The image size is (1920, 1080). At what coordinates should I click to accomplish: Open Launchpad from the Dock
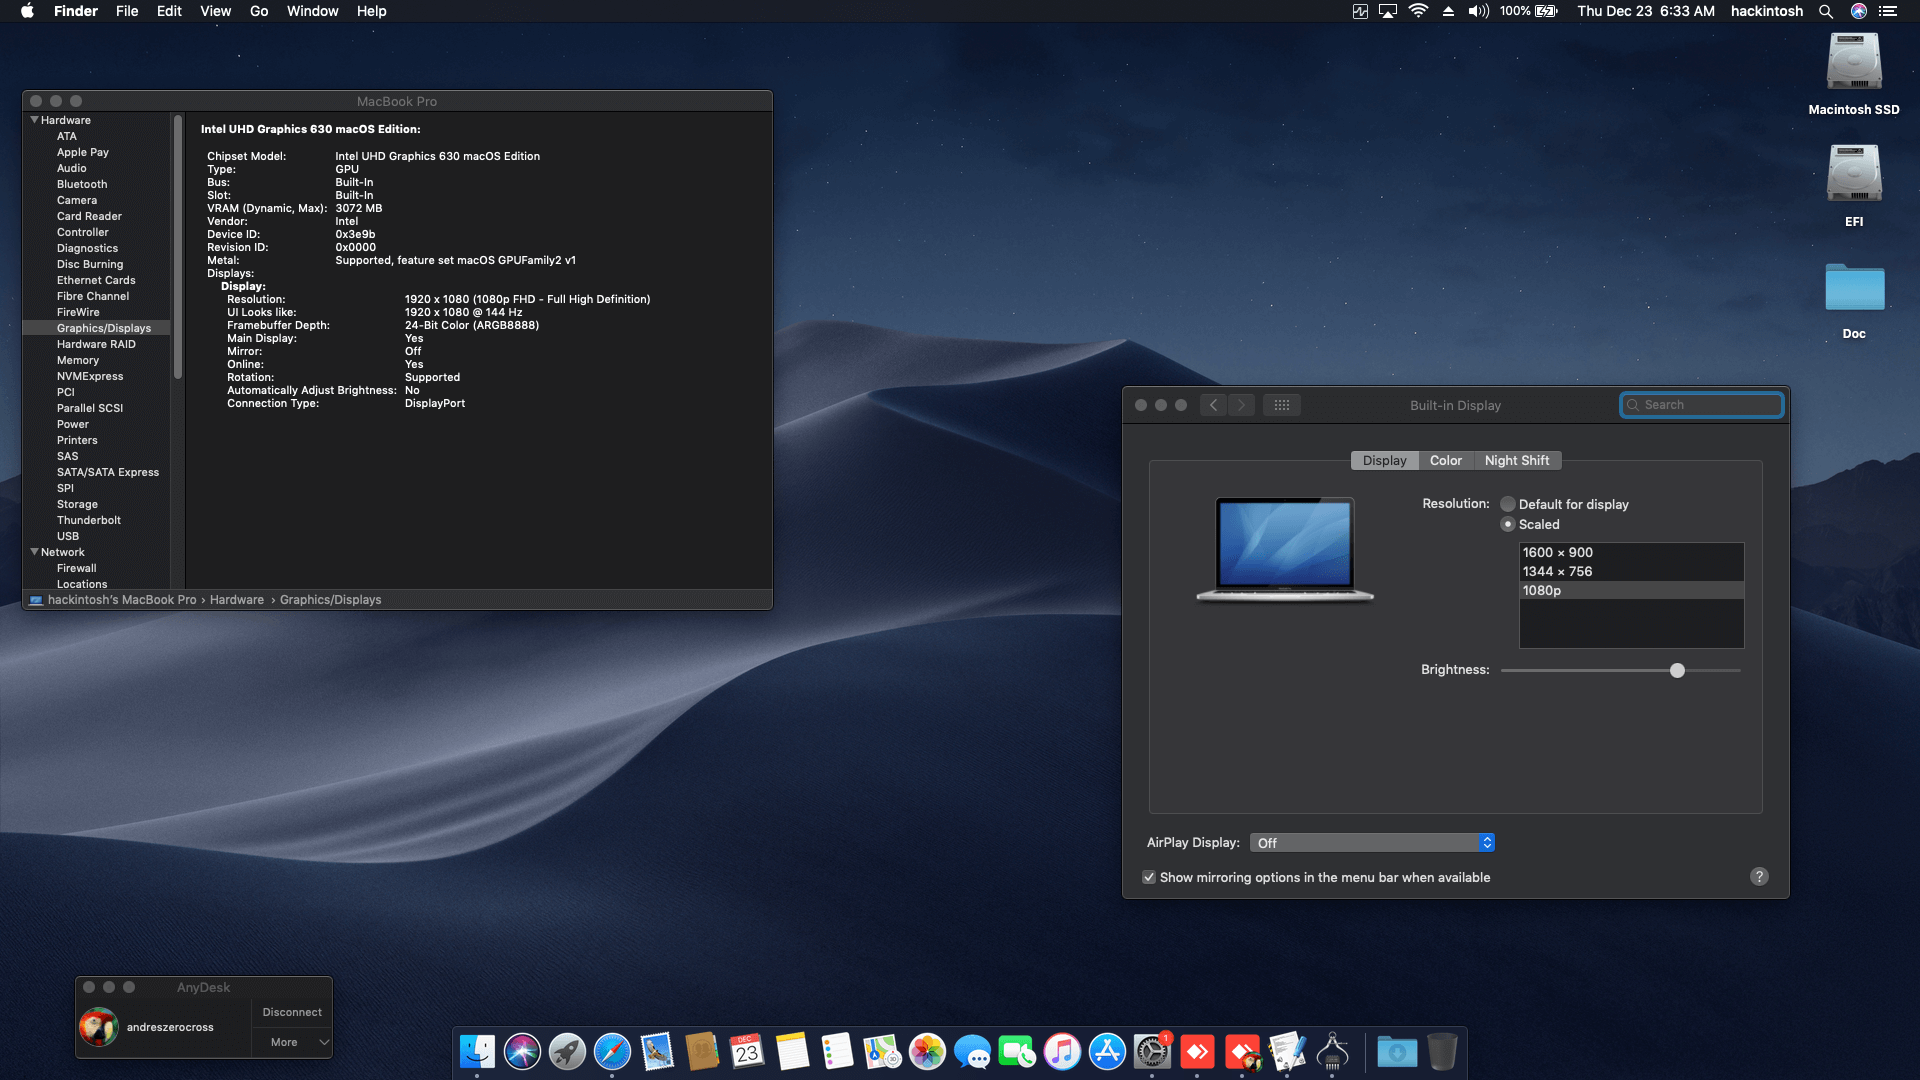(x=566, y=1052)
